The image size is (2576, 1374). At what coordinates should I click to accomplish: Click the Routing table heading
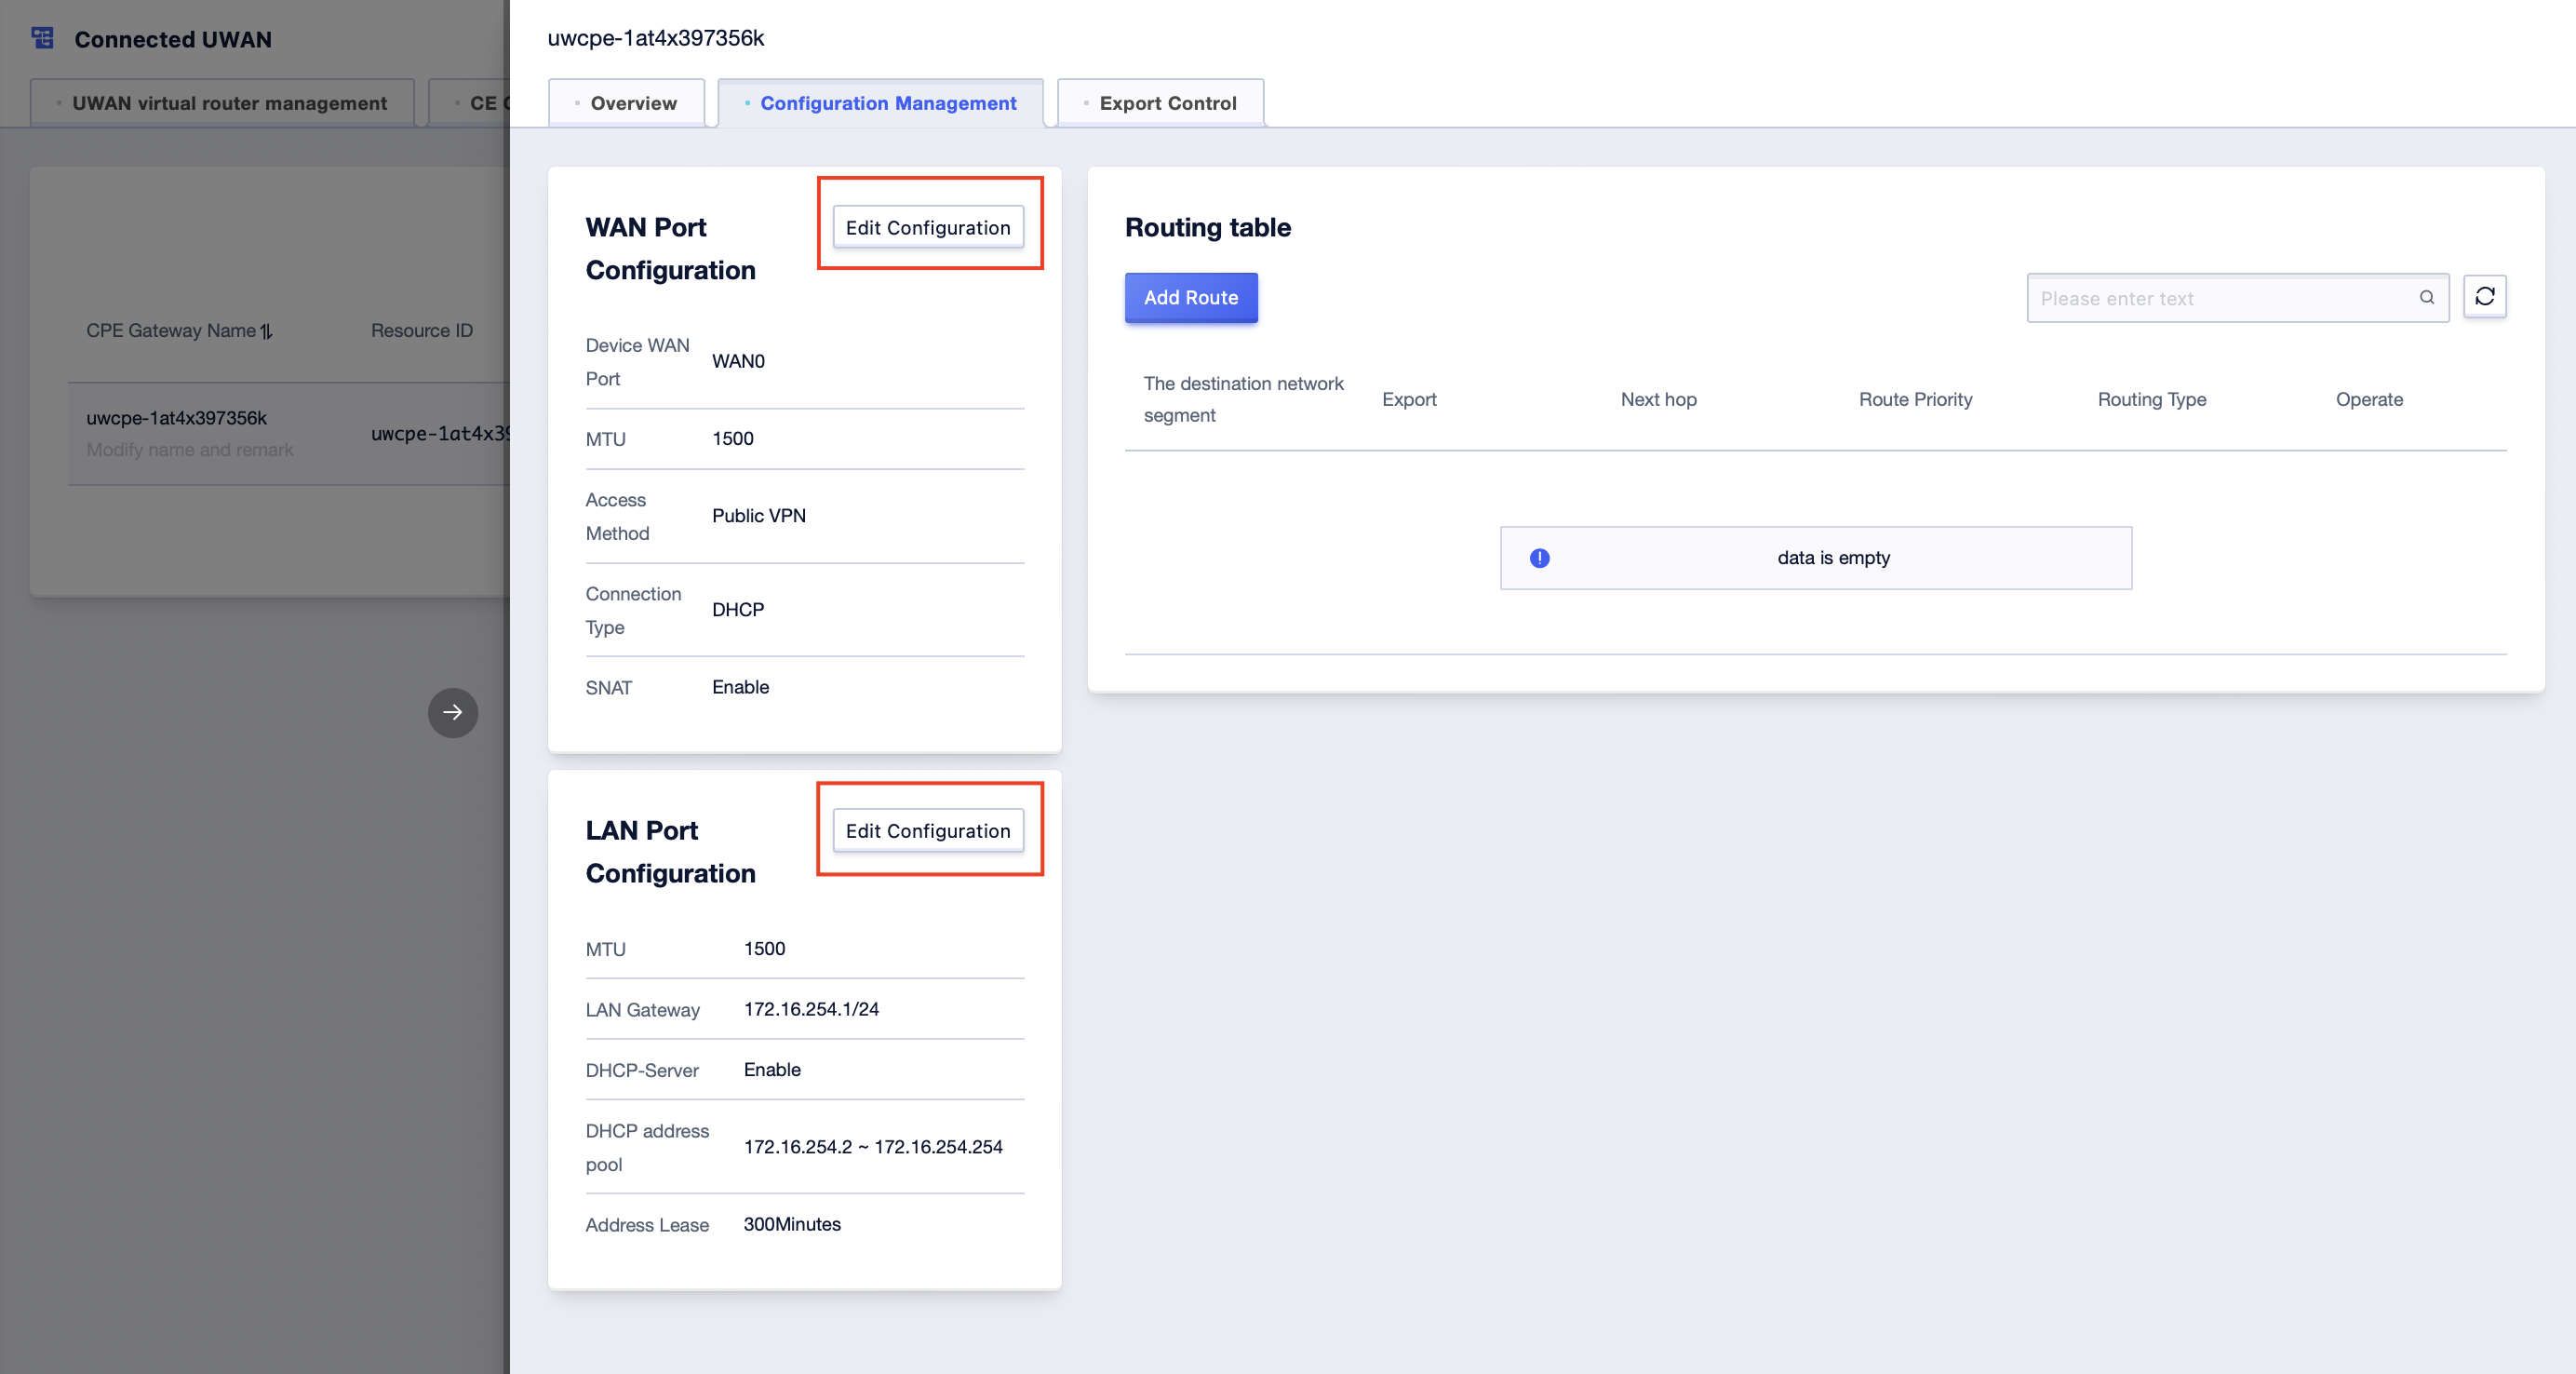(x=1207, y=227)
